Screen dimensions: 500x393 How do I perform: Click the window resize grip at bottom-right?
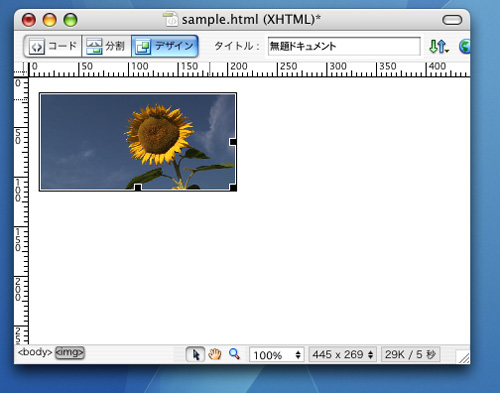click(463, 357)
